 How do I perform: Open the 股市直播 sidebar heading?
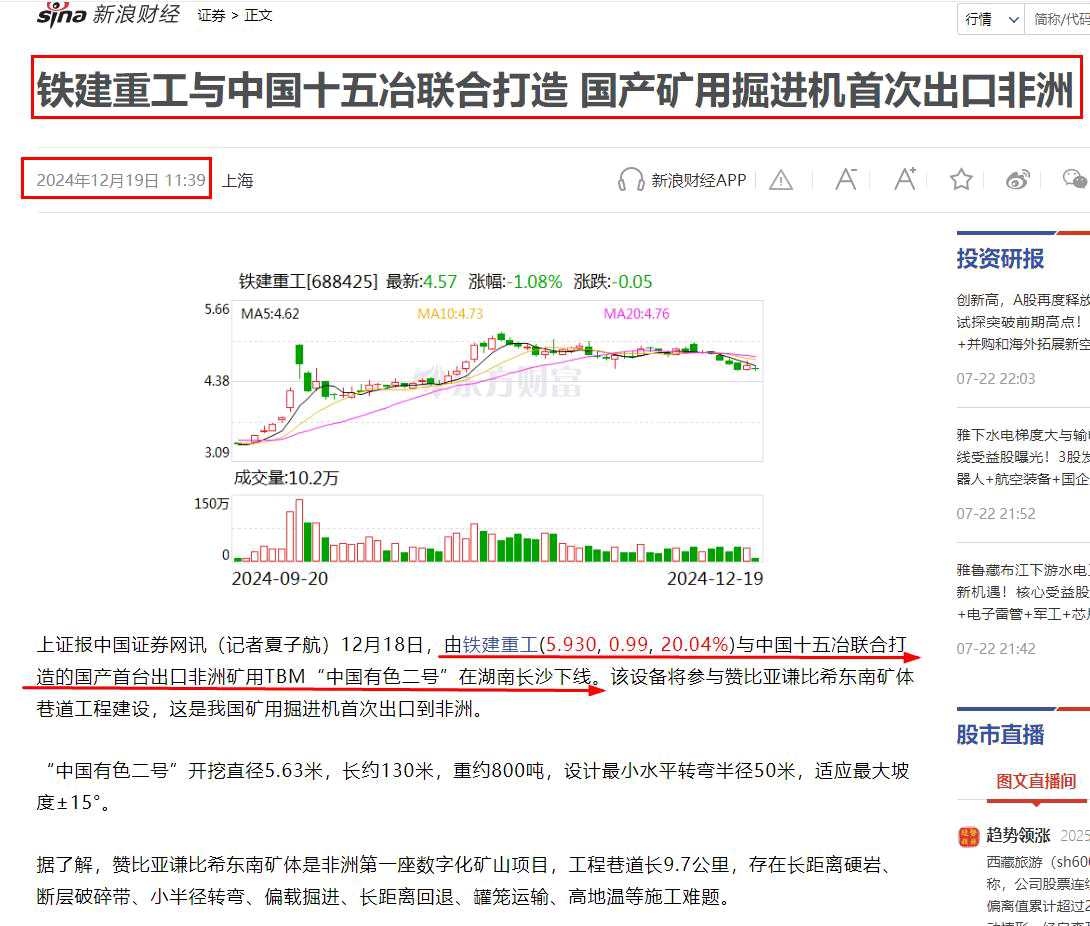tap(1000, 734)
